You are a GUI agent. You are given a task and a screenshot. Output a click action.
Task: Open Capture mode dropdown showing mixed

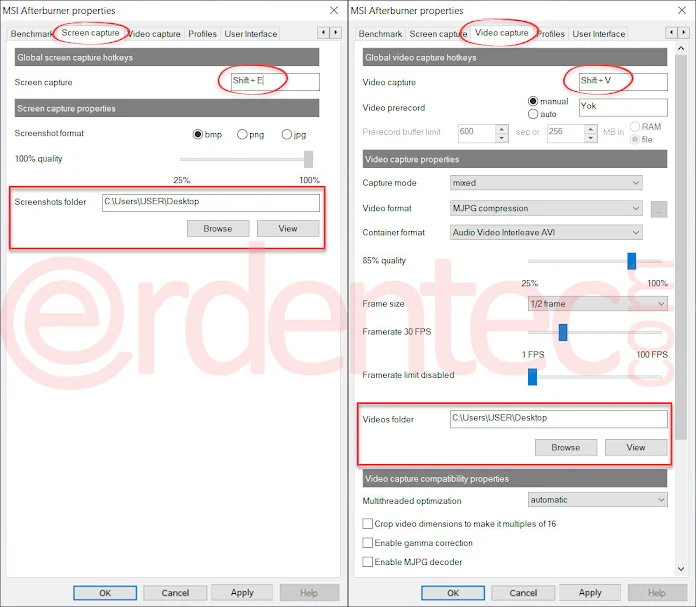pos(546,183)
